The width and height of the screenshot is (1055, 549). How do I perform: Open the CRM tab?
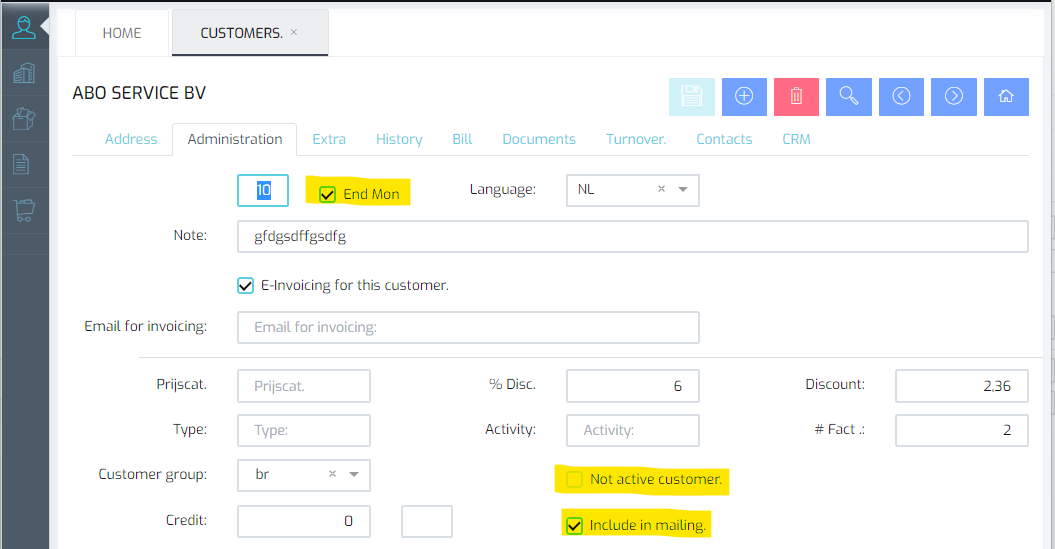tap(796, 139)
